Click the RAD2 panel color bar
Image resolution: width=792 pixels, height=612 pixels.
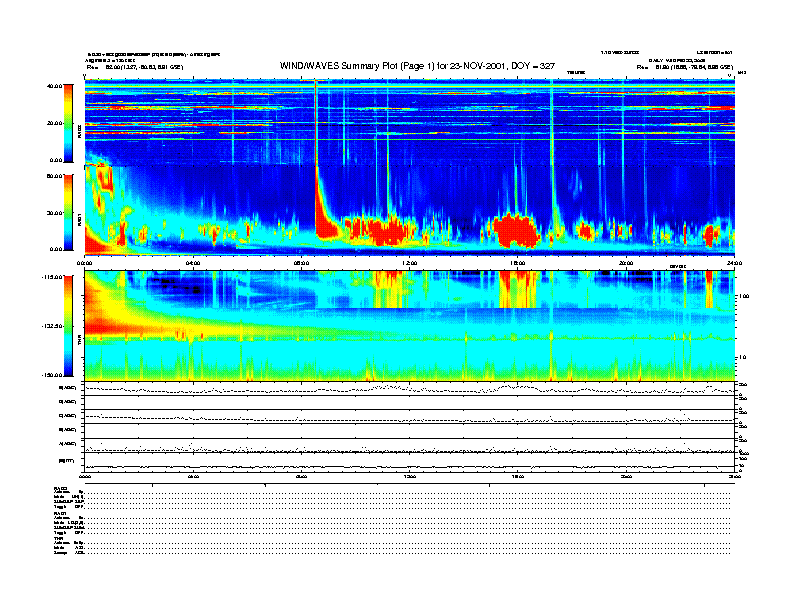click(x=69, y=123)
